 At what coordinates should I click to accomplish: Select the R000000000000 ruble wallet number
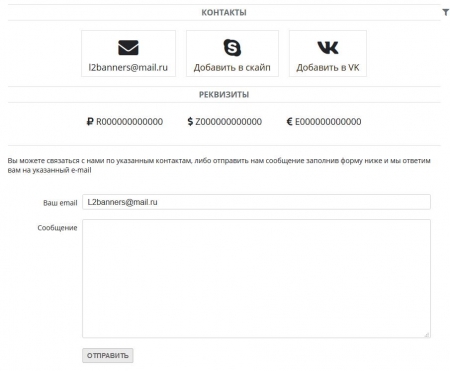click(x=129, y=122)
